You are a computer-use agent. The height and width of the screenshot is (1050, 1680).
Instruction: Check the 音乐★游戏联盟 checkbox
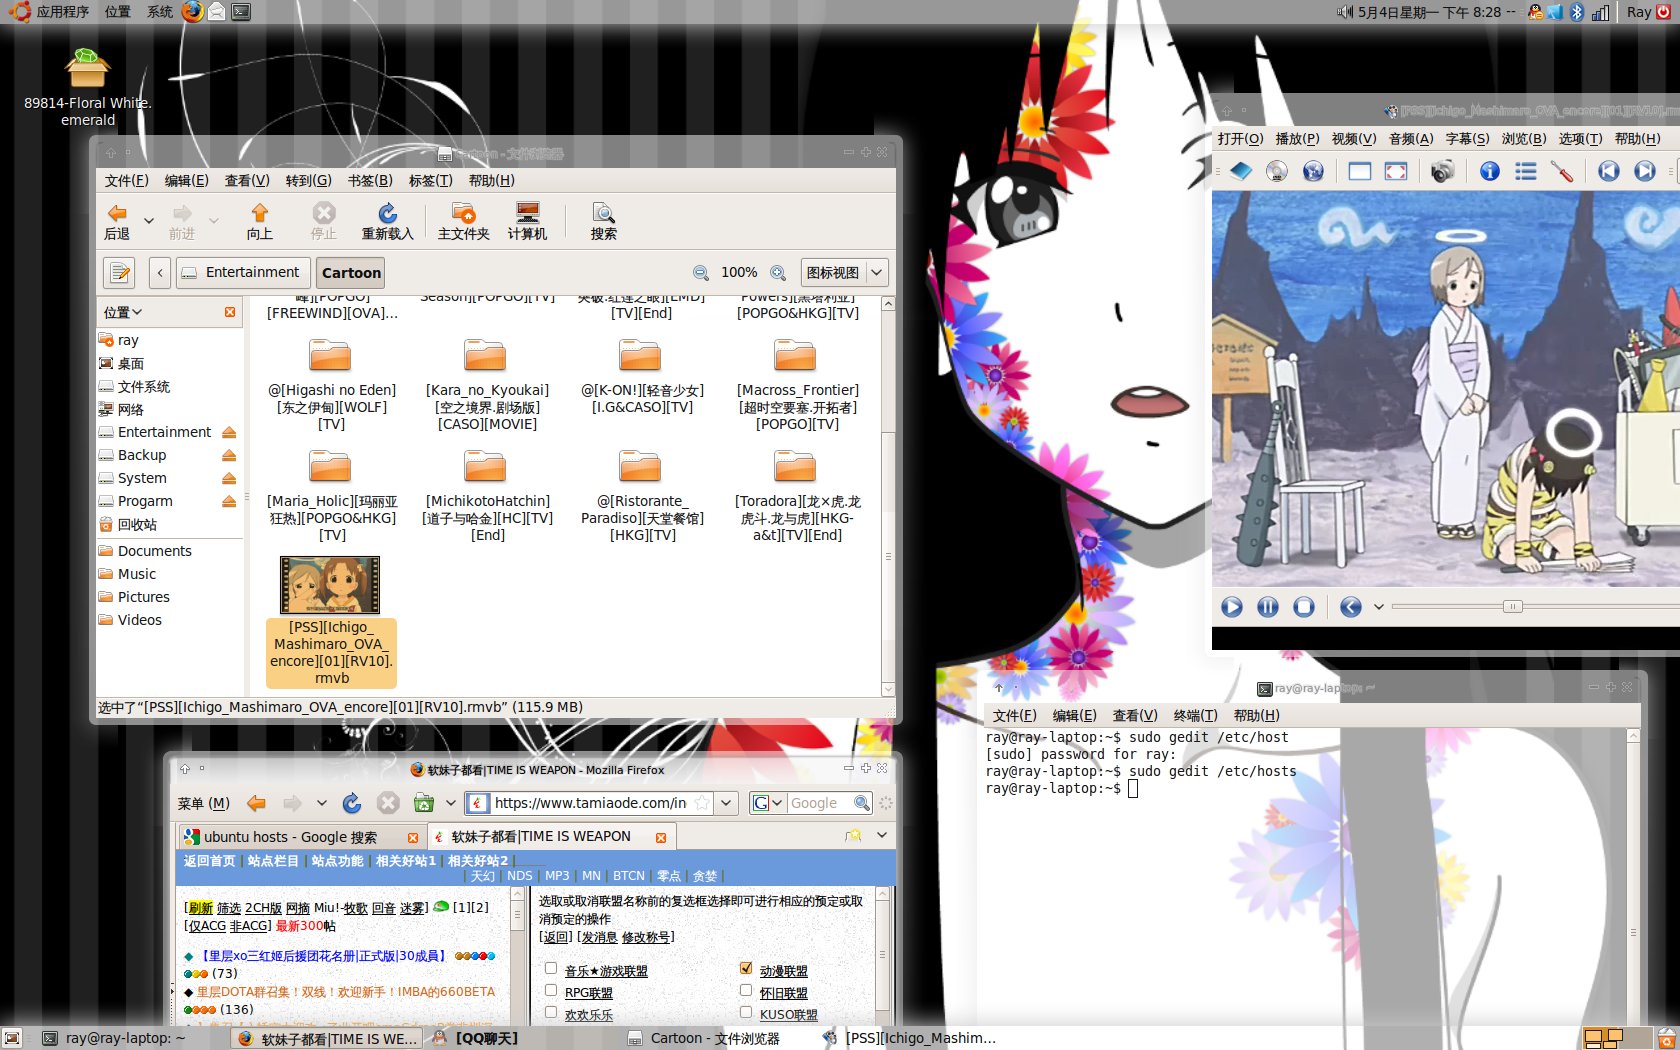click(x=551, y=968)
